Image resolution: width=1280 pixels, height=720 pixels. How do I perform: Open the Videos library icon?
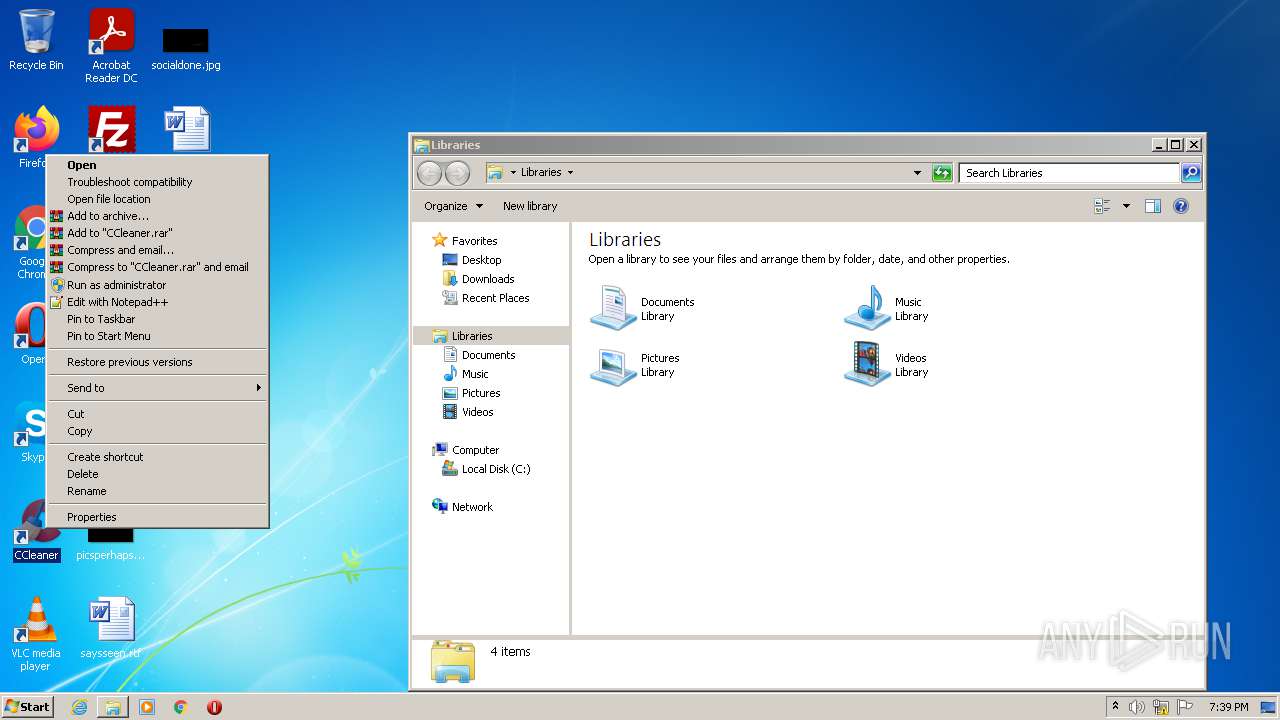(x=867, y=365)
